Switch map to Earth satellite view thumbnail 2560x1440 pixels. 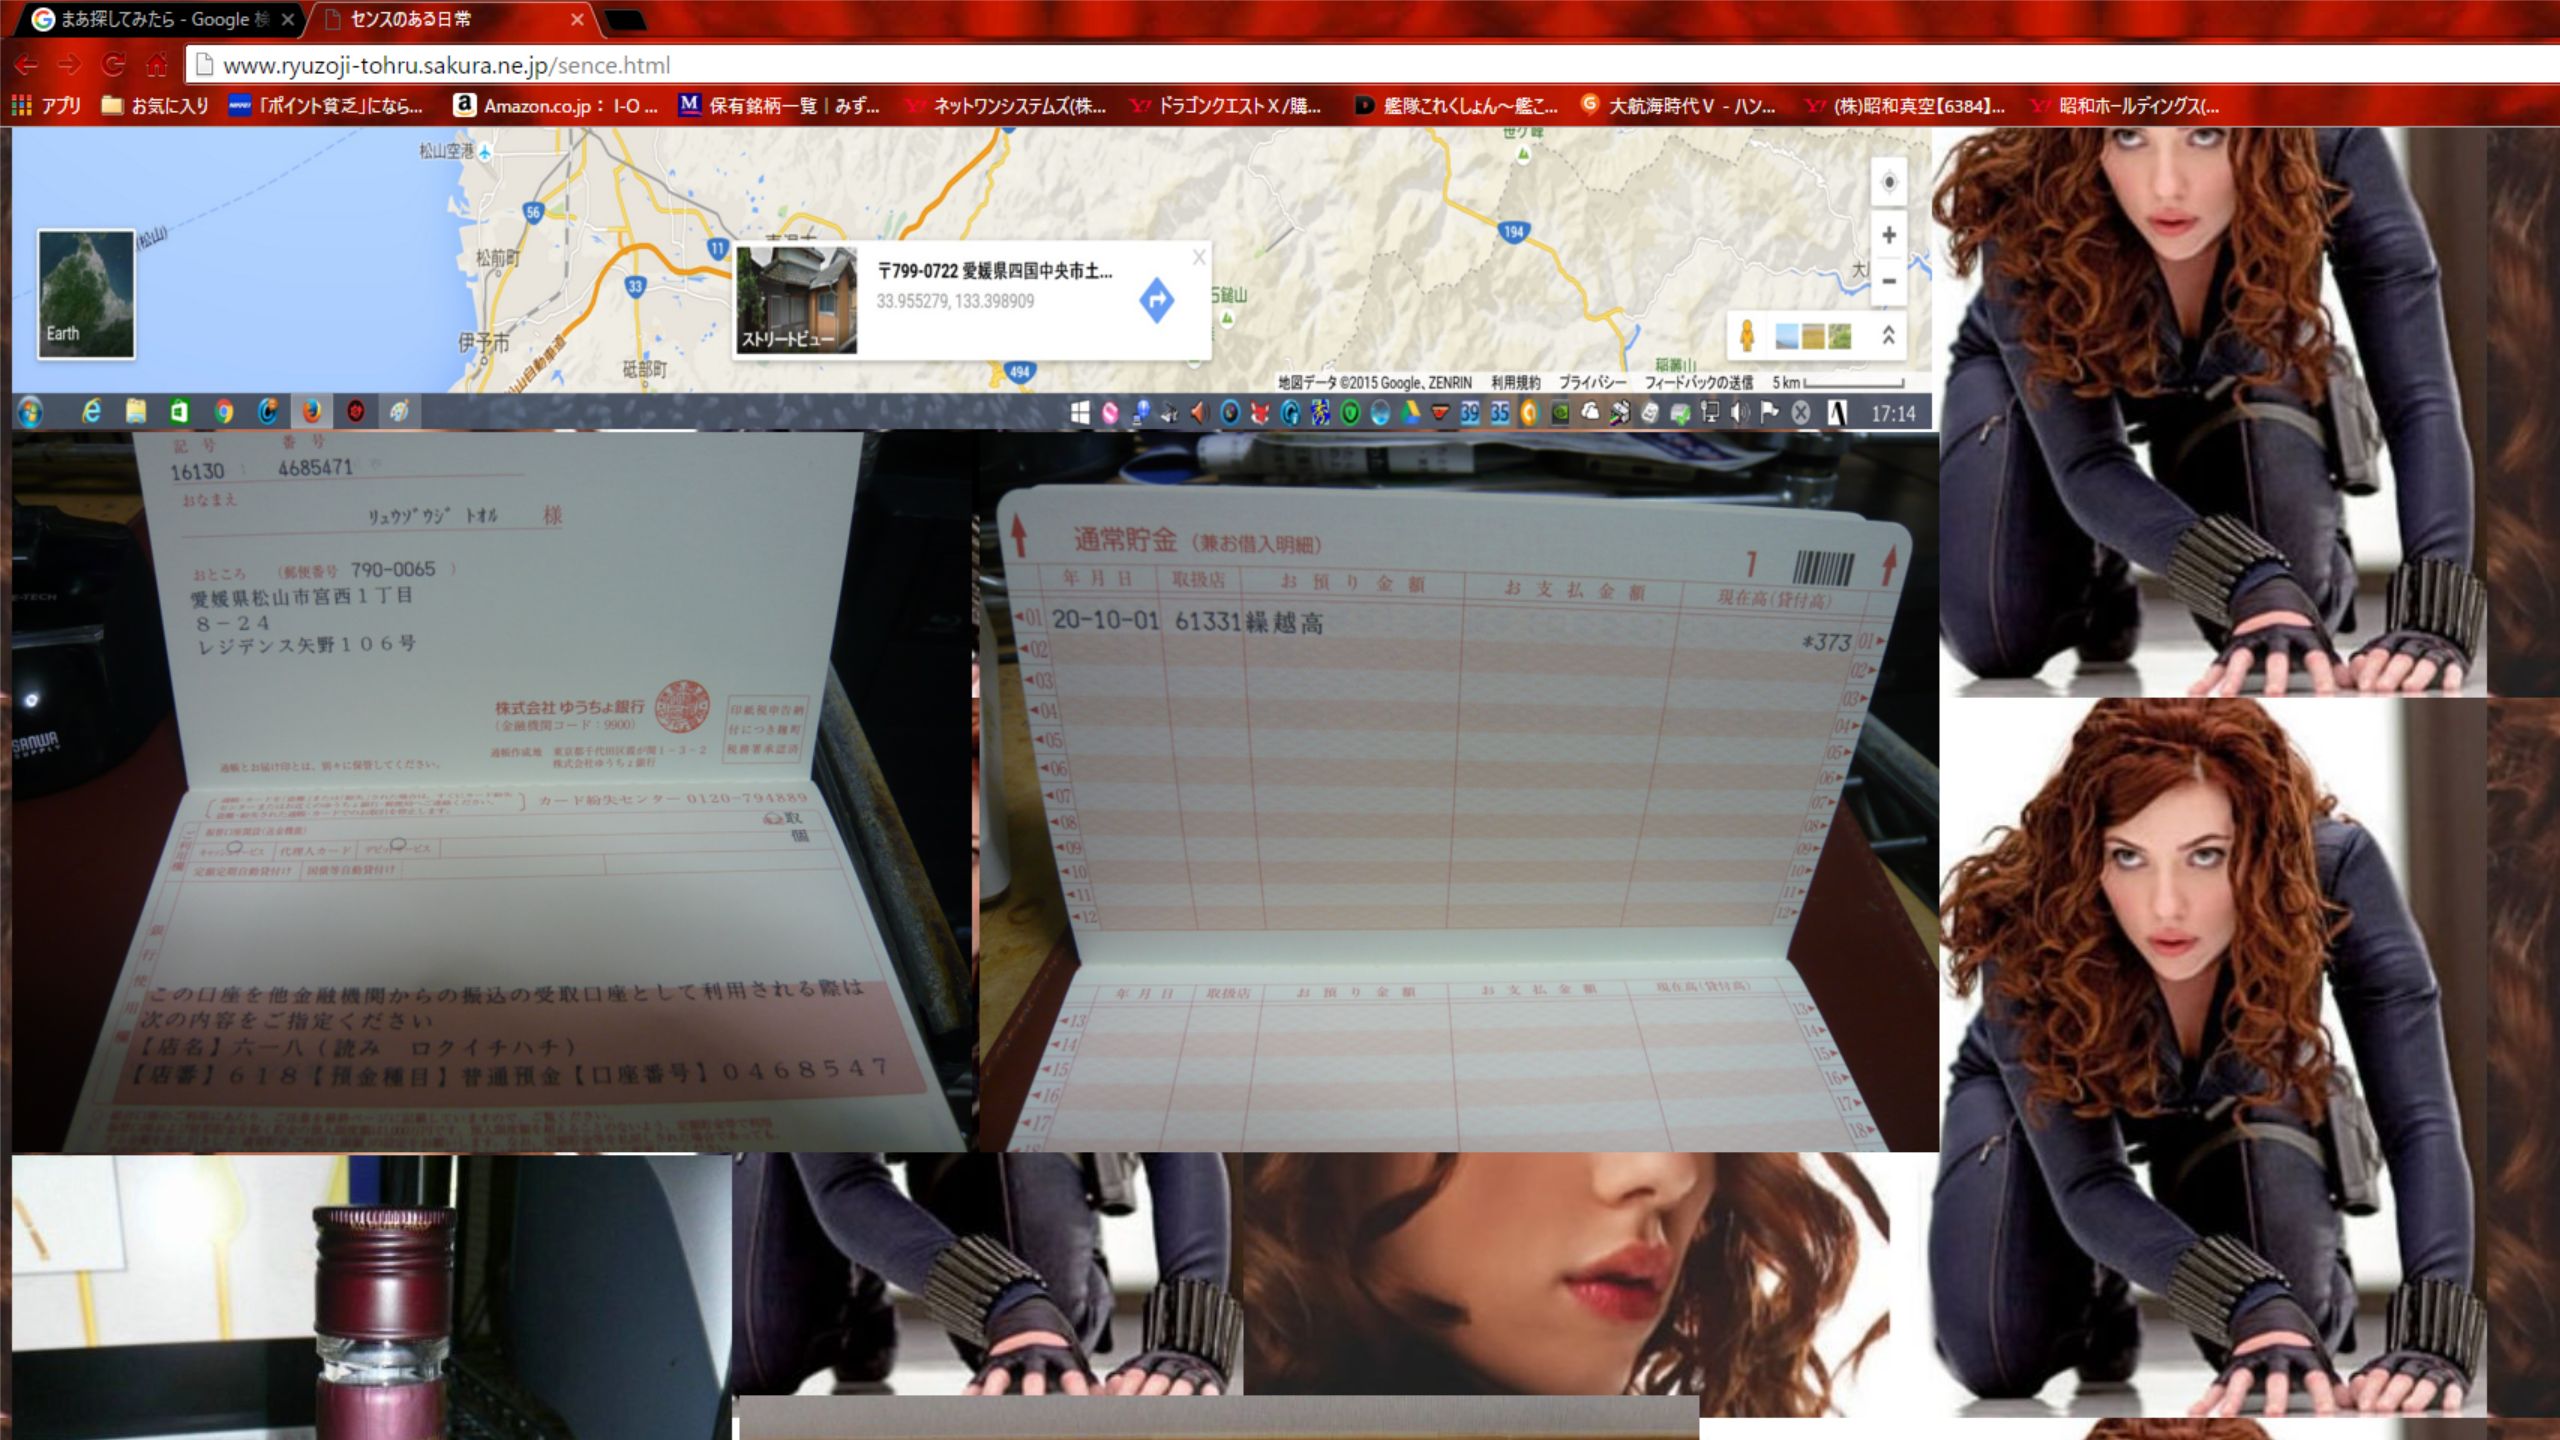86,294
